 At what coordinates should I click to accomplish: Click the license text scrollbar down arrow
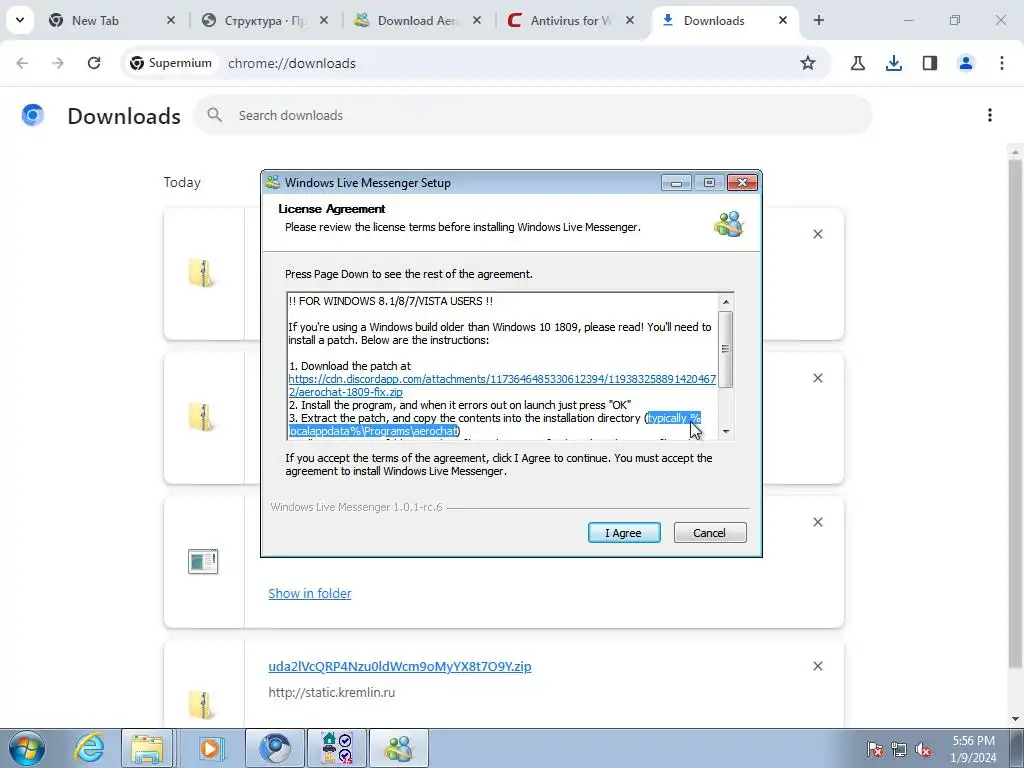[726, 432]
